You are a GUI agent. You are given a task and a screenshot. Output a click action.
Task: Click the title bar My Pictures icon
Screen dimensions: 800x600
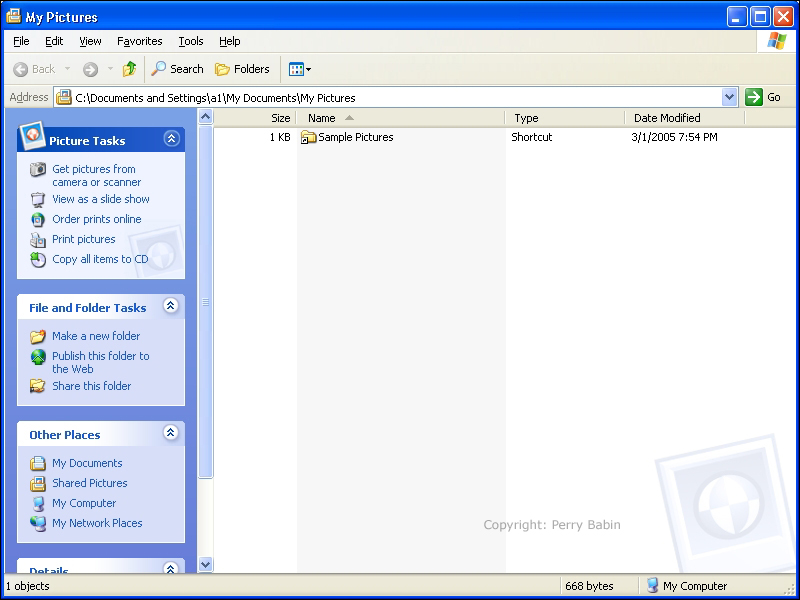14,17
